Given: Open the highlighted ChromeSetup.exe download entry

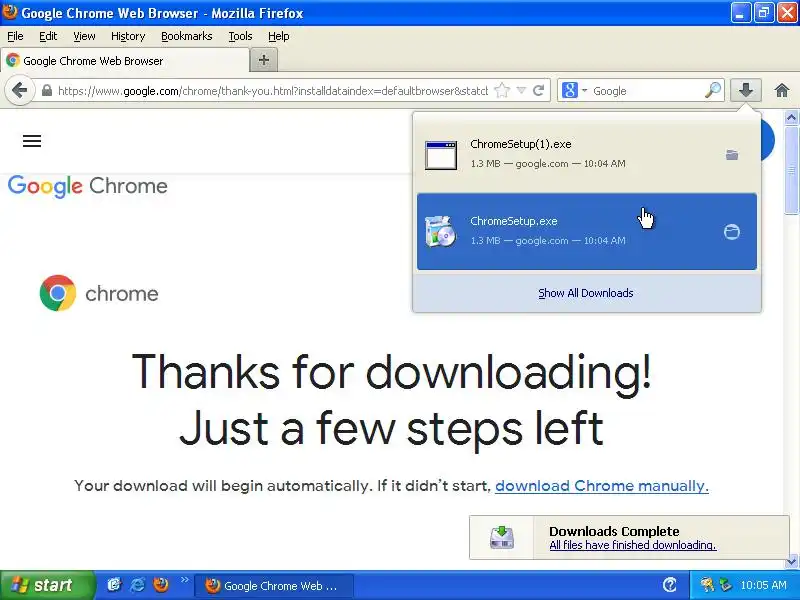Looking at the screenshot, I should (587, 231).
